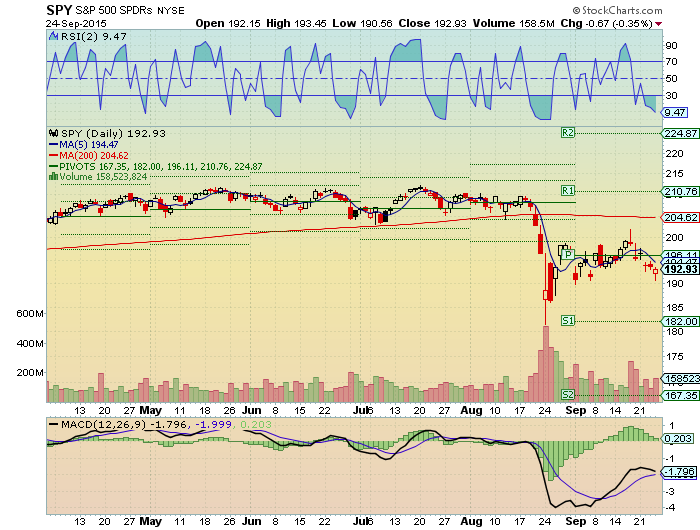The image size is (700, 530).
Task: Click the Aug label on the upper date axis
Action: tap(471, 410)
